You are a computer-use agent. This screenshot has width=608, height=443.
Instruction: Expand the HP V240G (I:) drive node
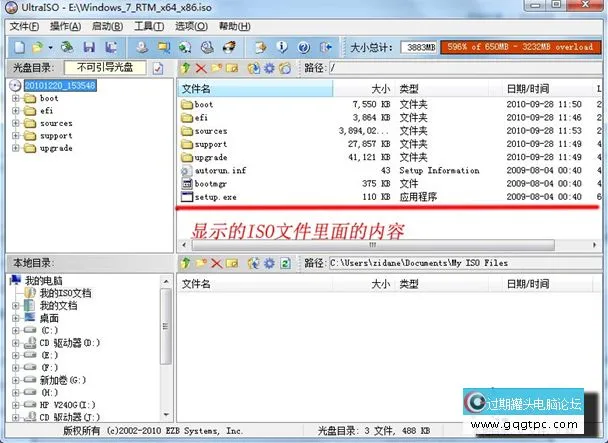[x=16, y=405]
